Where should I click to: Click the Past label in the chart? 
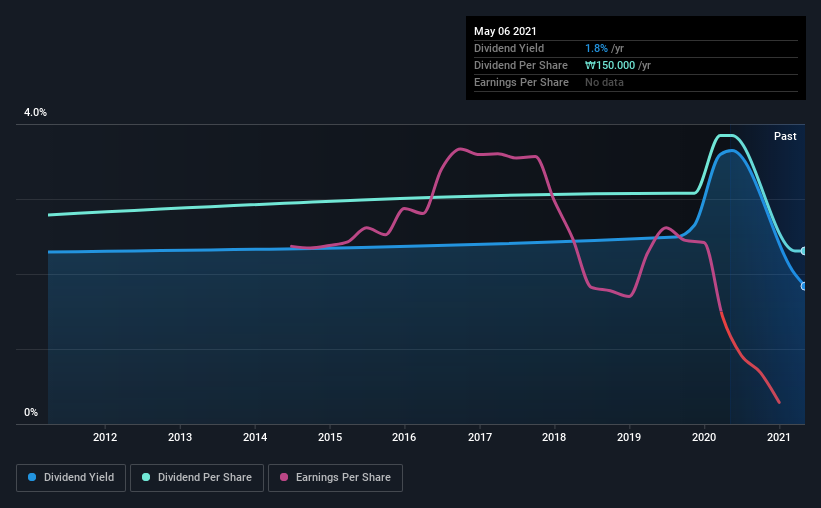click(x=785, y=136)
